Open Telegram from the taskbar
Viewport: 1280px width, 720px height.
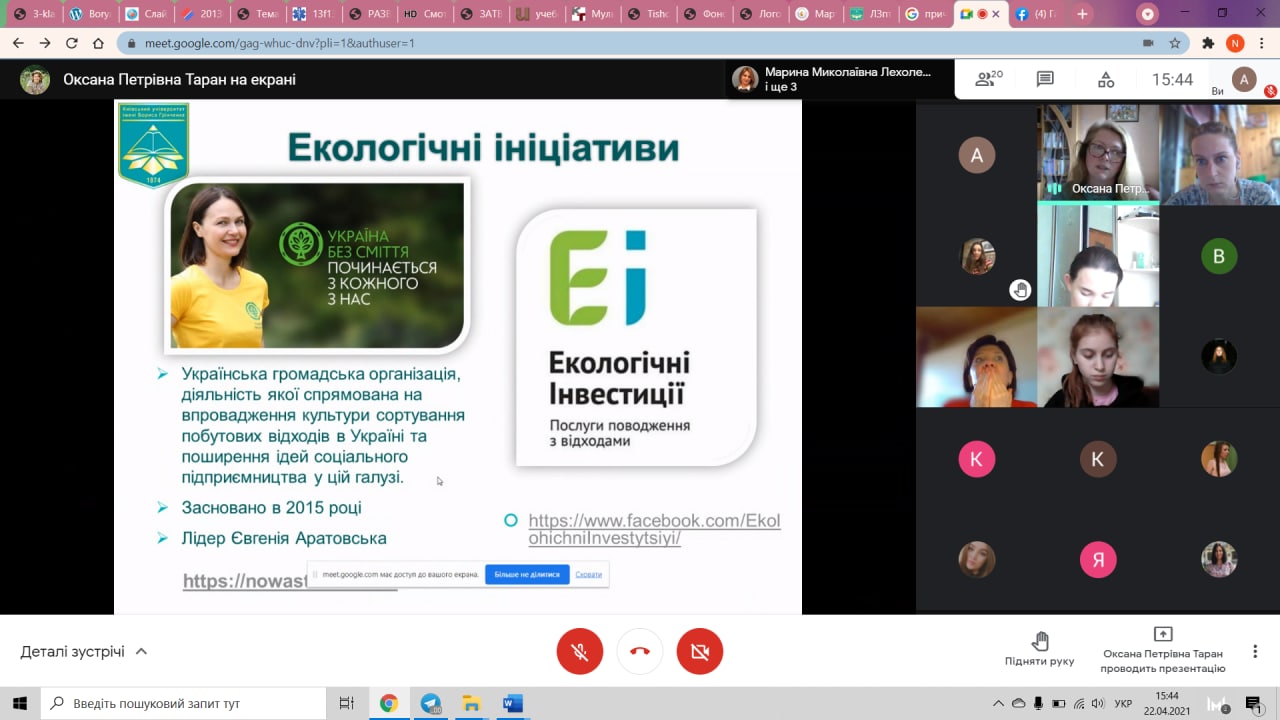pyautogui.click(x=431, y=703)
